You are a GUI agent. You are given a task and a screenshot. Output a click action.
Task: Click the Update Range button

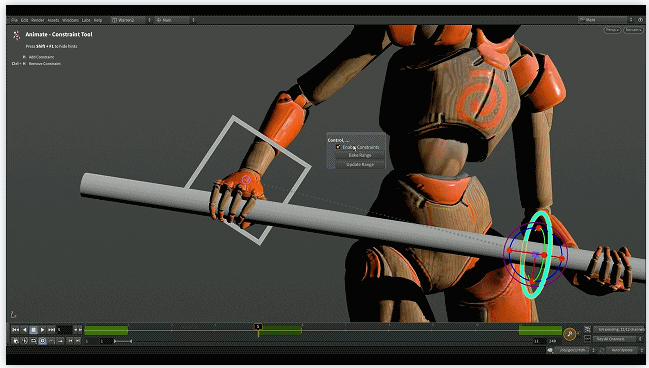(x=360, y=164)
